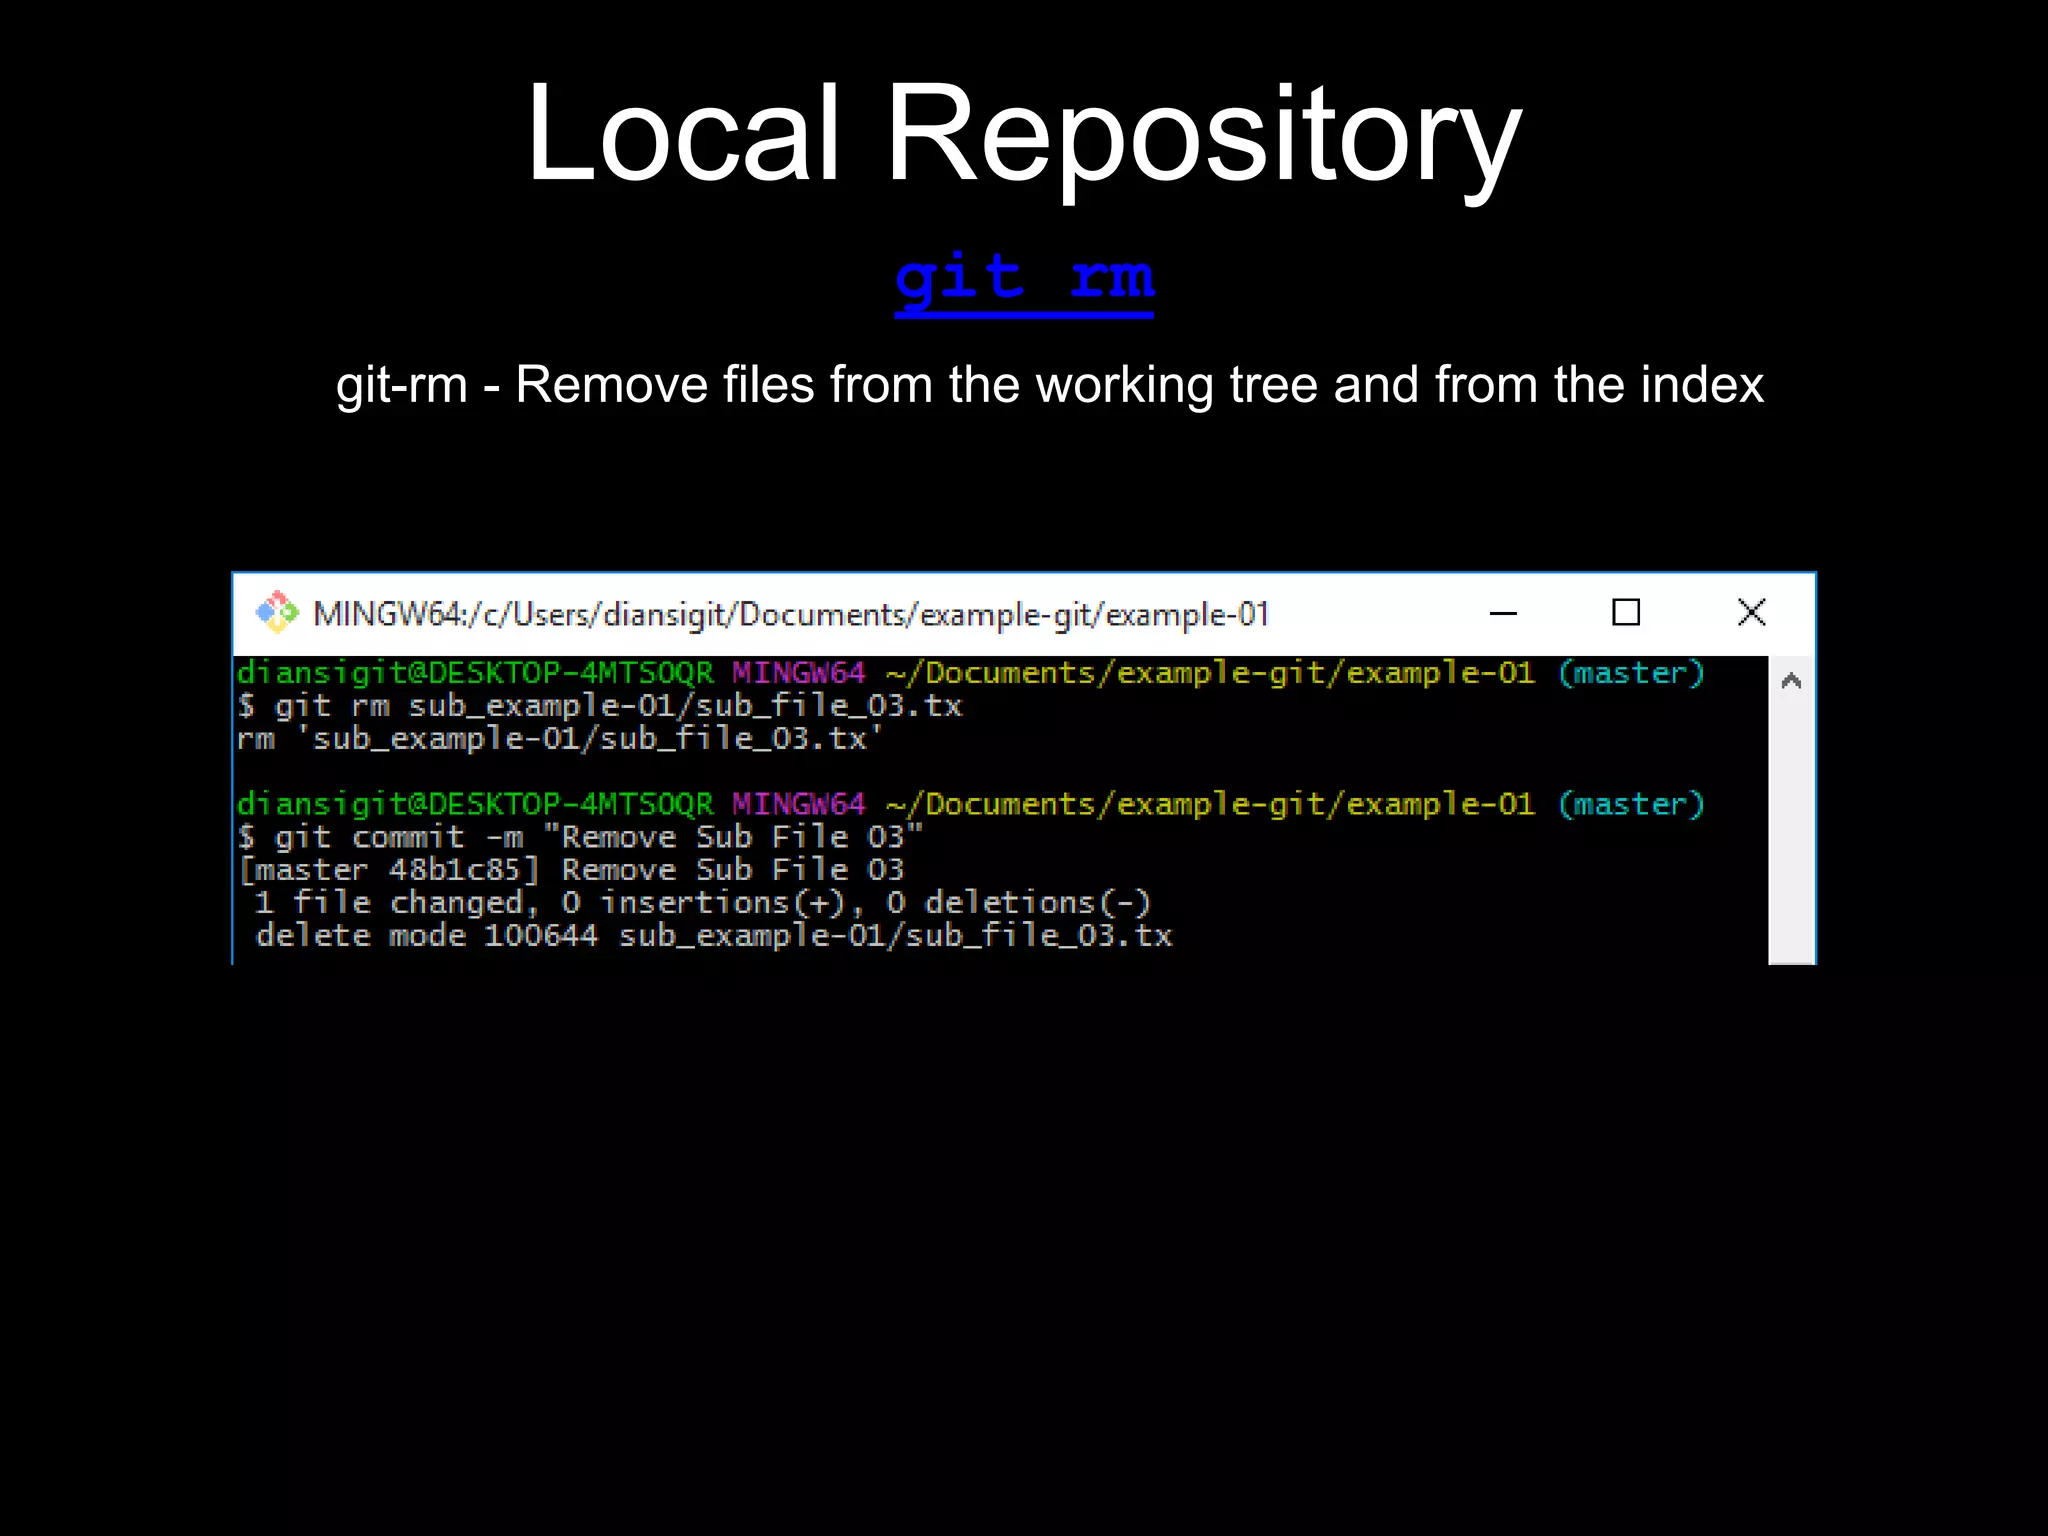Click the terminal scroll up arrow
Viewport: 2048px width, 1536px height.
(1791, 682)
